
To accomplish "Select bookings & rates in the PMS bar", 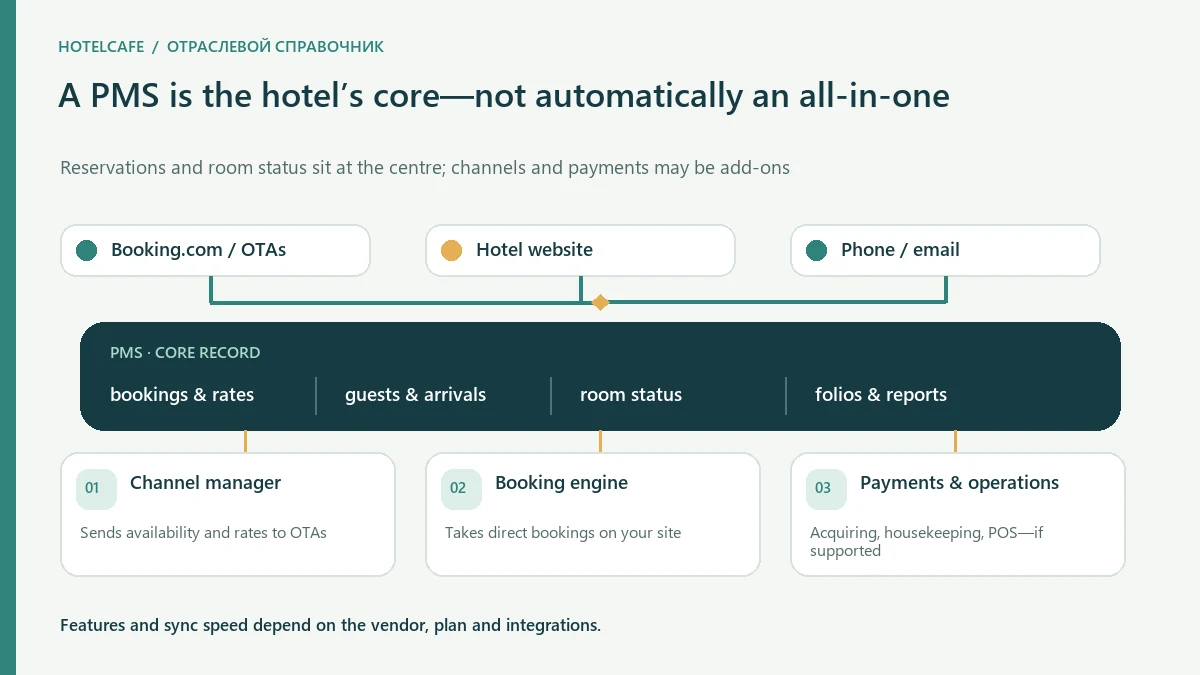I will [x=182, y=395].
